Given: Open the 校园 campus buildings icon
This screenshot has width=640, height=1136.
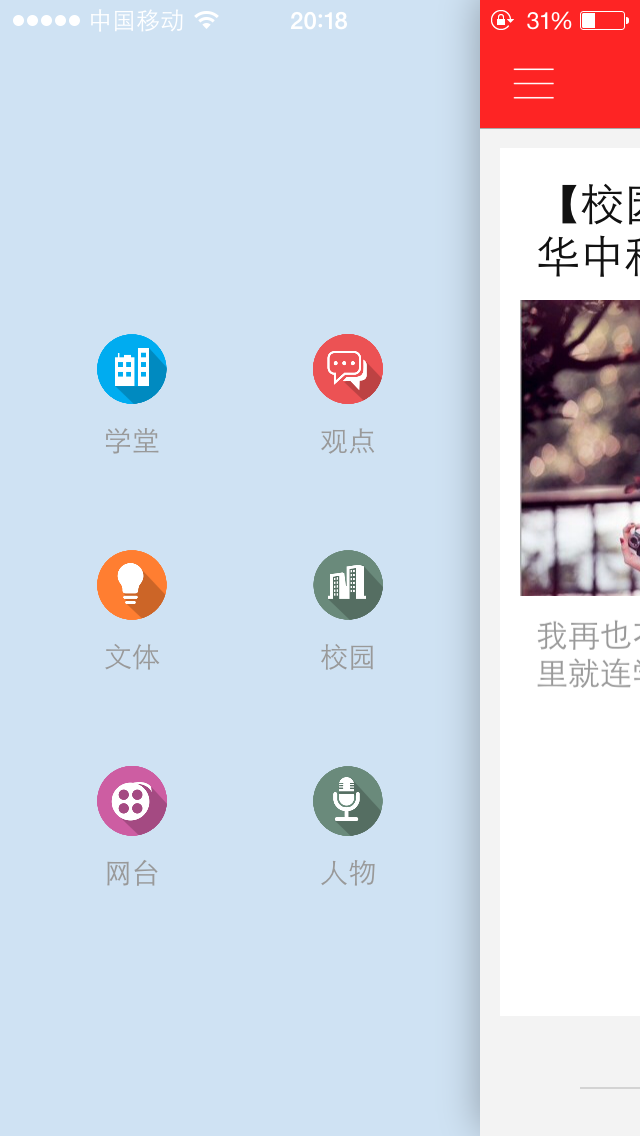Looking at the screenshot, I should point(348,585).
